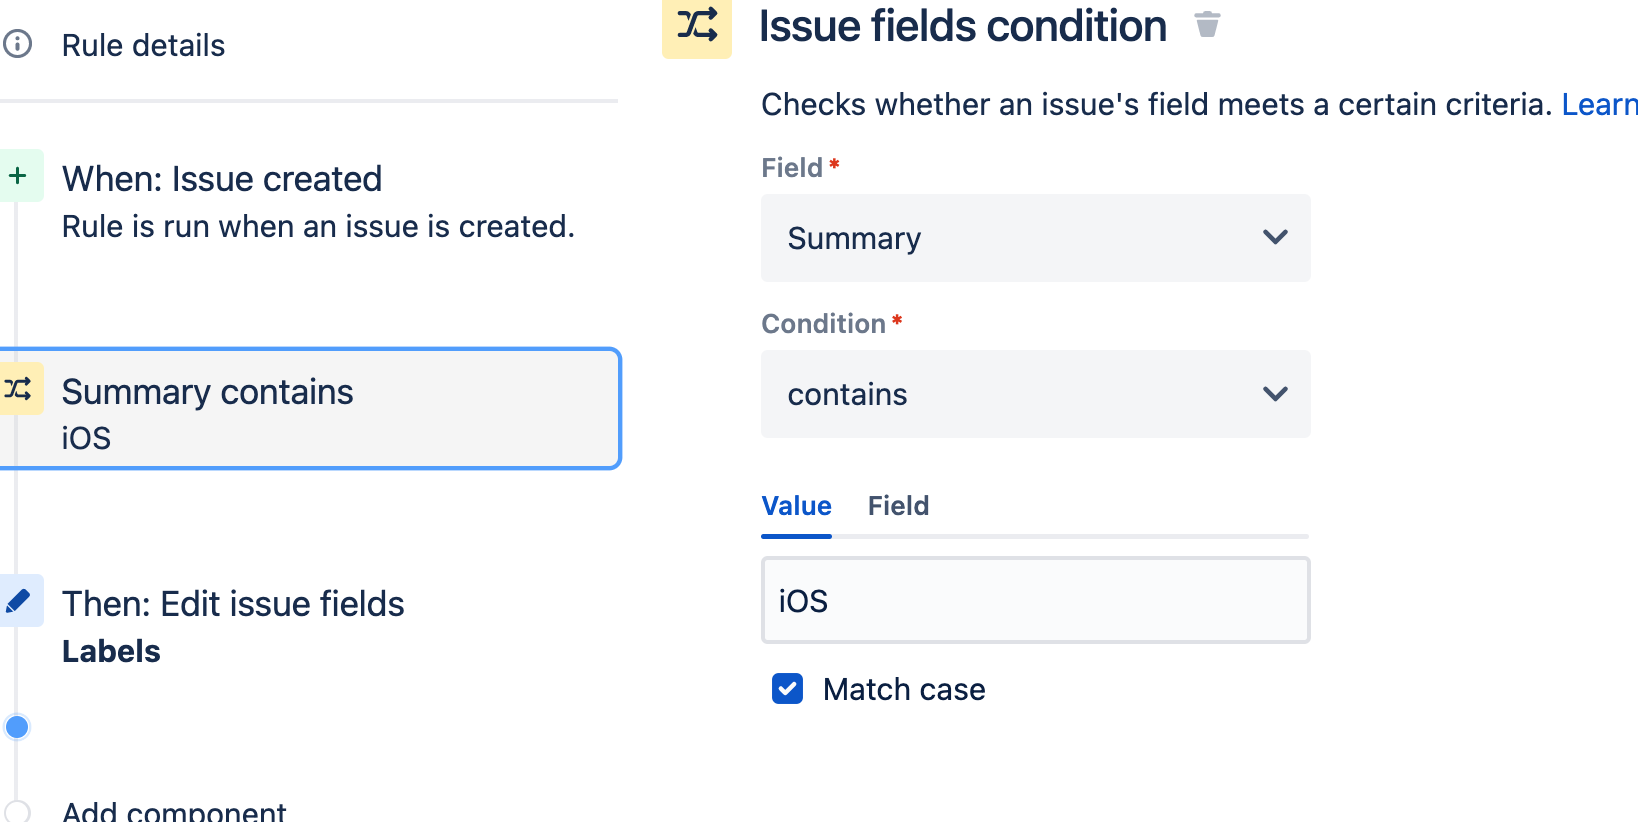
Task: Open the Condition dropdown showing contains
Action: (1035, 394)
